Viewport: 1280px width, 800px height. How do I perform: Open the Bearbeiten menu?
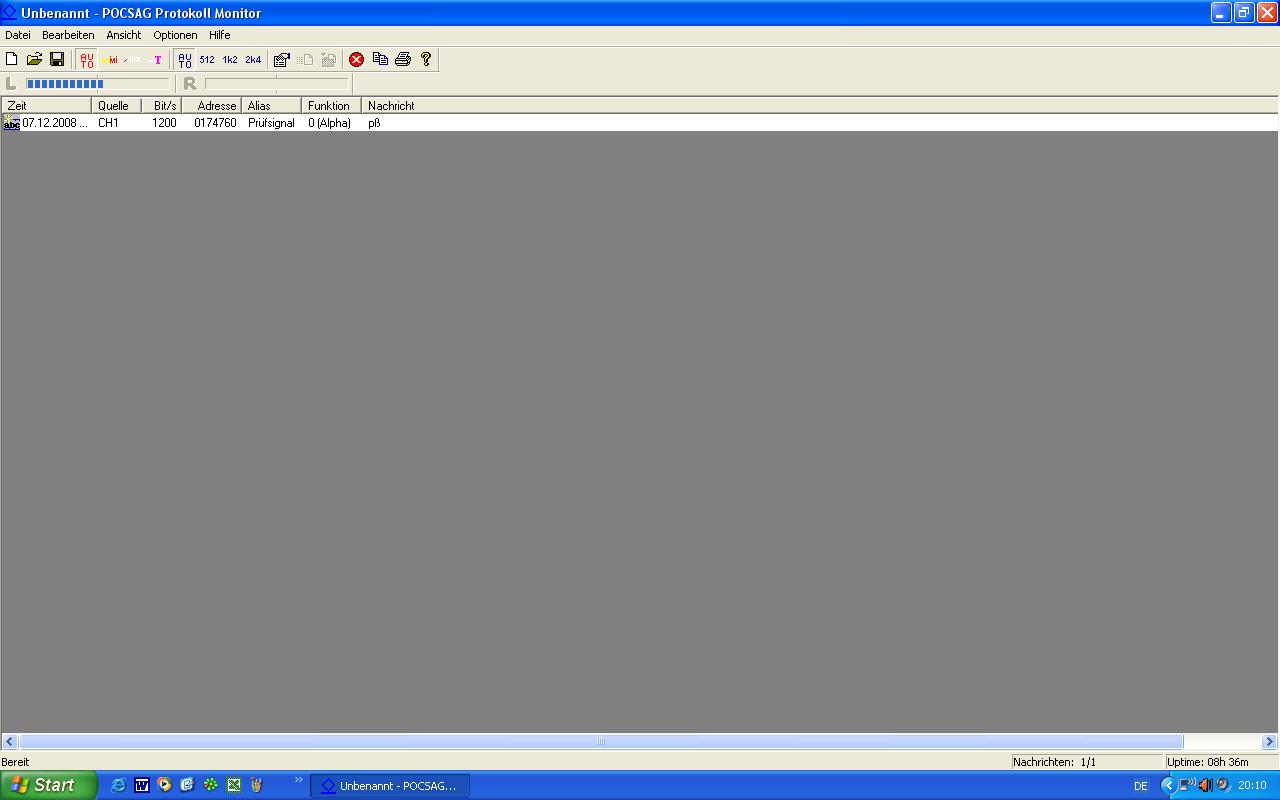(x=68, y=35)
